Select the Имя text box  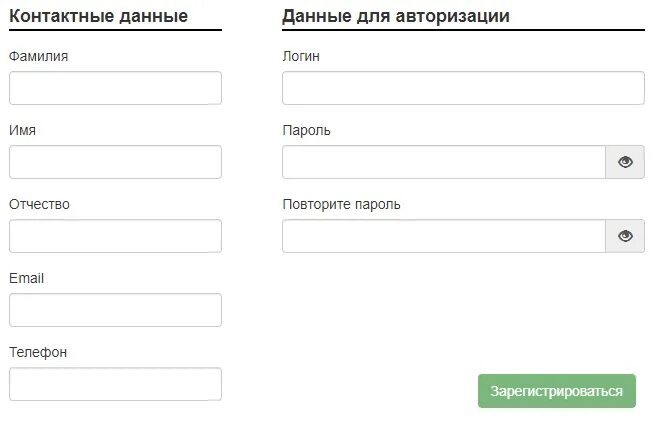pyautogui.click(x=116, y=162)
